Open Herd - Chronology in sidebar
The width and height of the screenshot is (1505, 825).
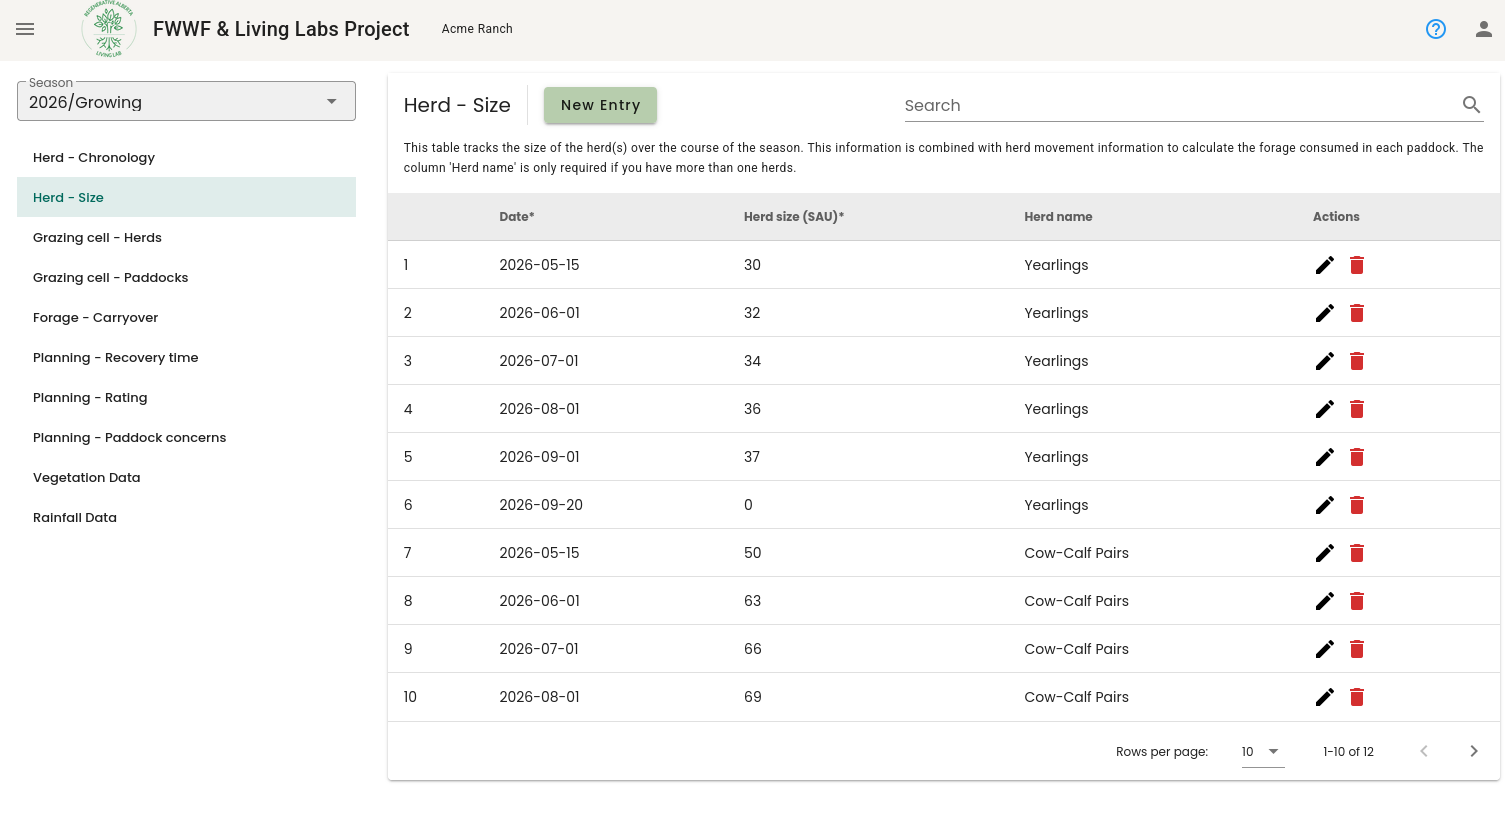coord(186,157)
